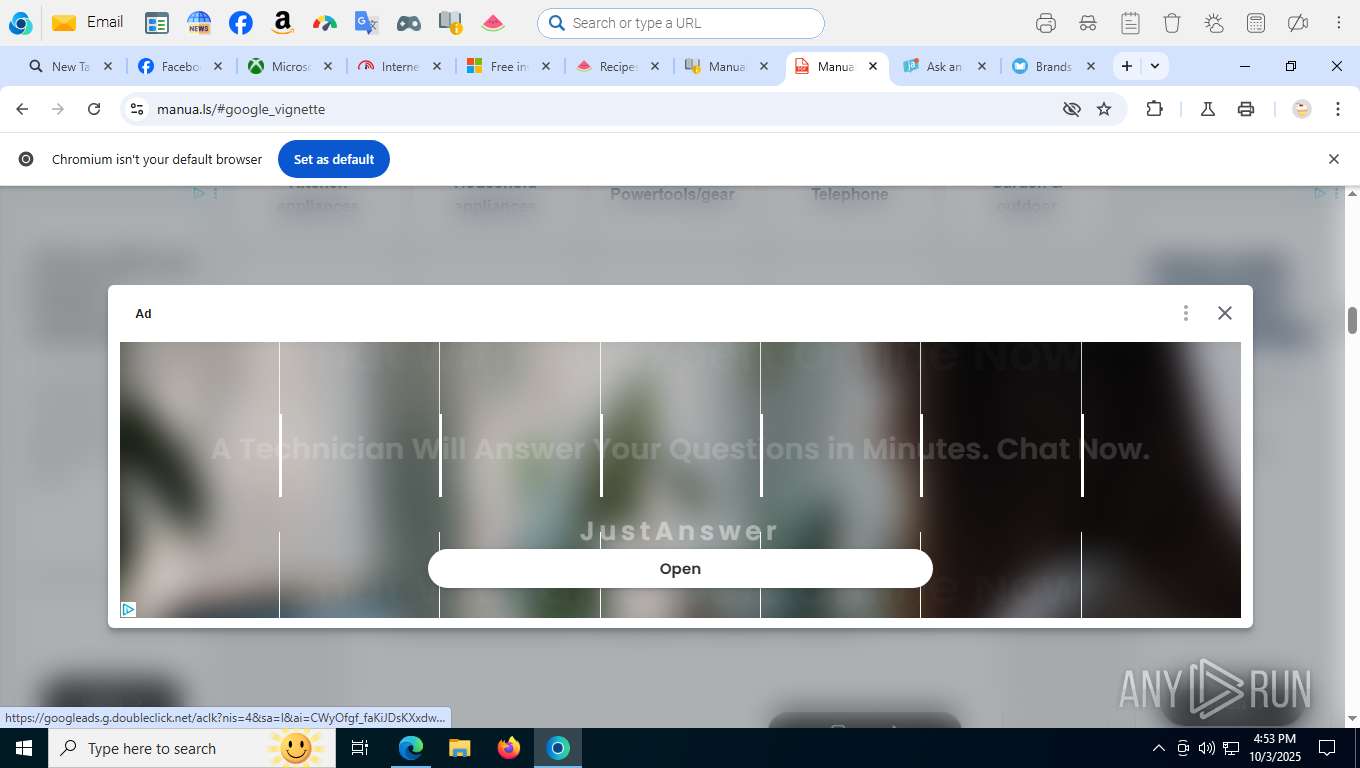Open the globe NEWS shortcut
This screenshot has height=768, width=1360.
coord(199,22)
